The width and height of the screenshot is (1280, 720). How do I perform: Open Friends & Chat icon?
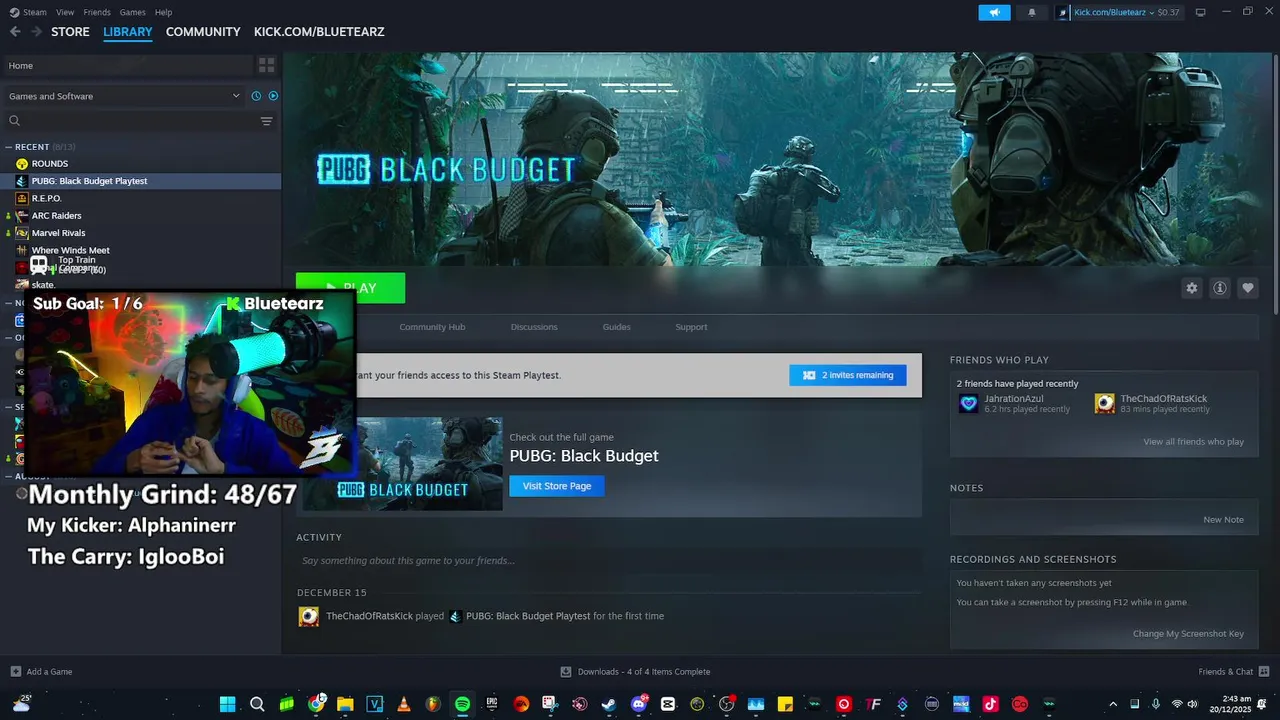point(1264,671)
